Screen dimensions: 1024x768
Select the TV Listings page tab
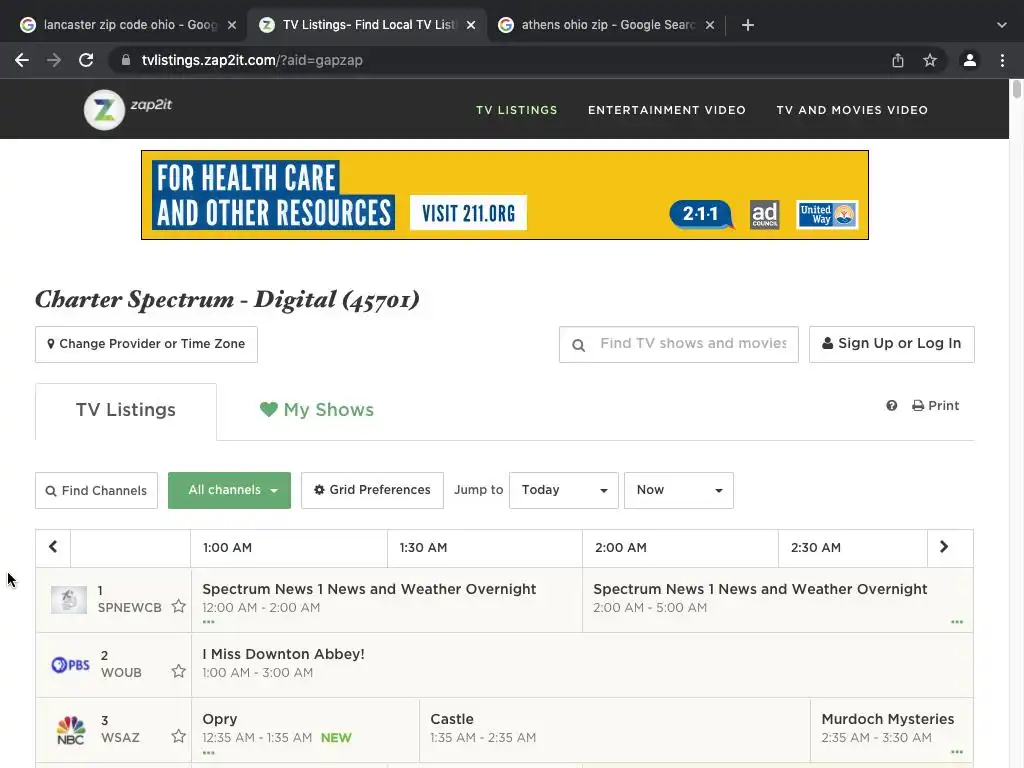[x=125, y=411]
